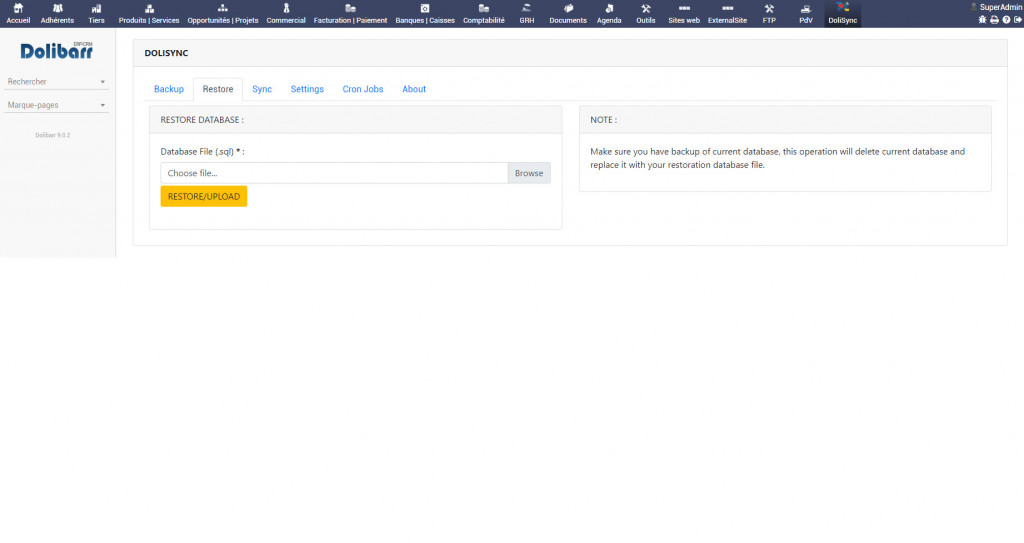Open Facturation | Paiement module
Viewport: 1024px width, 543px height.
[x=350, y=13]
